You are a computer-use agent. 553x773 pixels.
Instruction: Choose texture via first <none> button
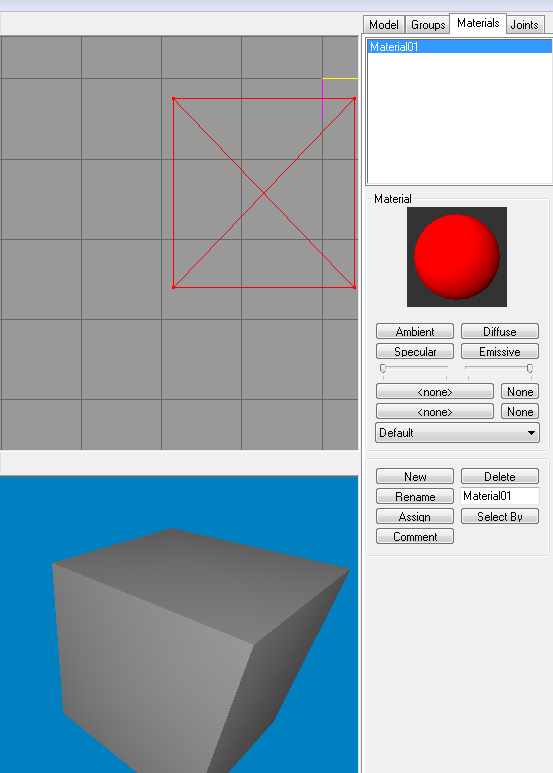(435, 391)
